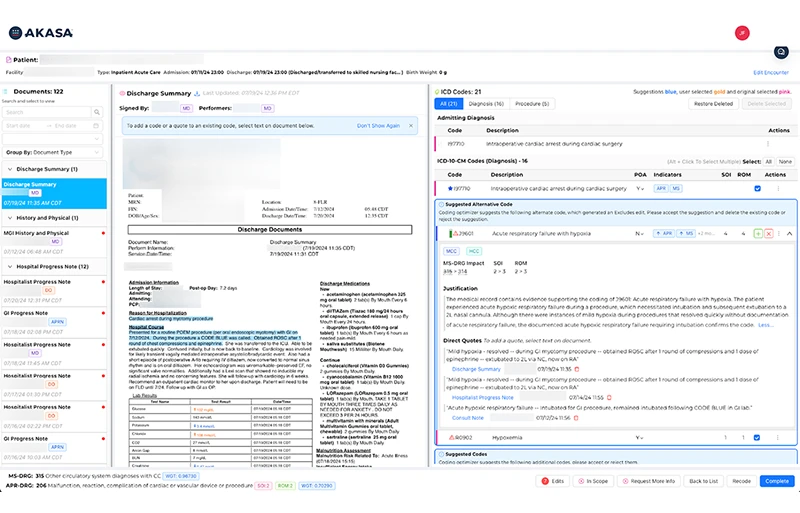Click the APR indicator badge on I97710
The width and height of the screenshot is (800, 513).
coord(661,188)
